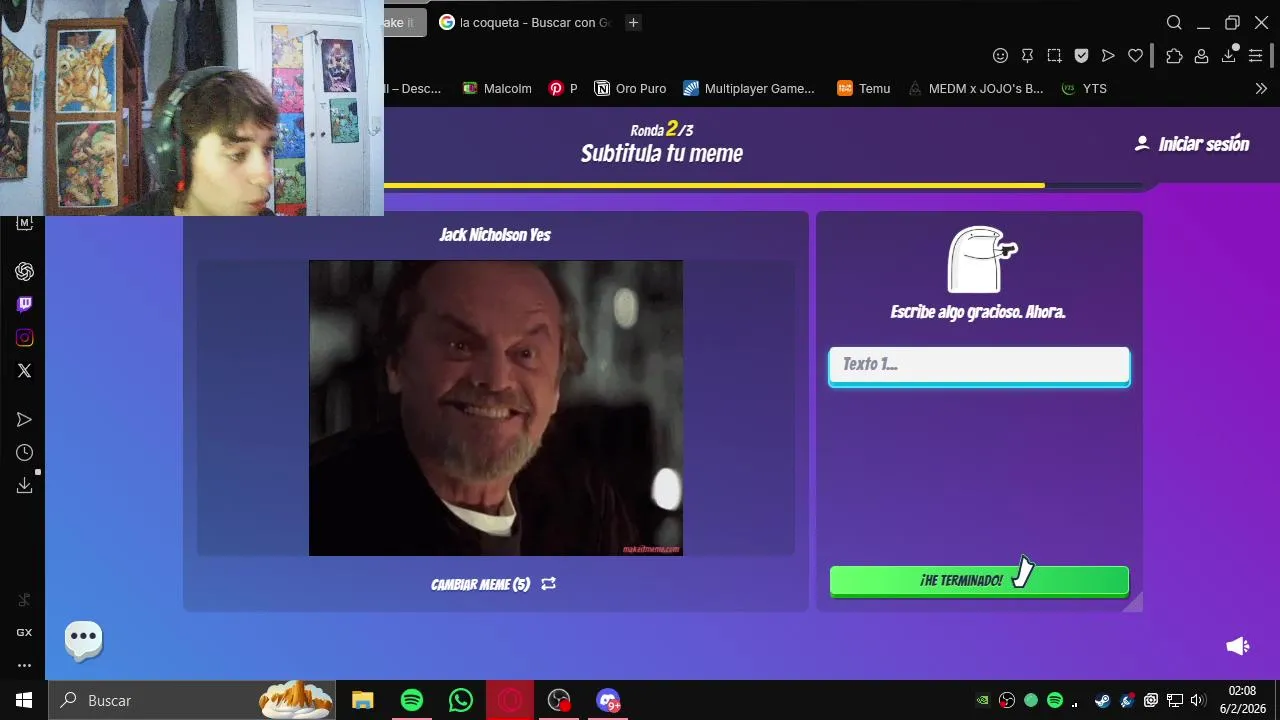The height and width of the screenshot is (720, 1280).
Task: Open Opera GX from the taskbar
Action: (x=510, y=700)
